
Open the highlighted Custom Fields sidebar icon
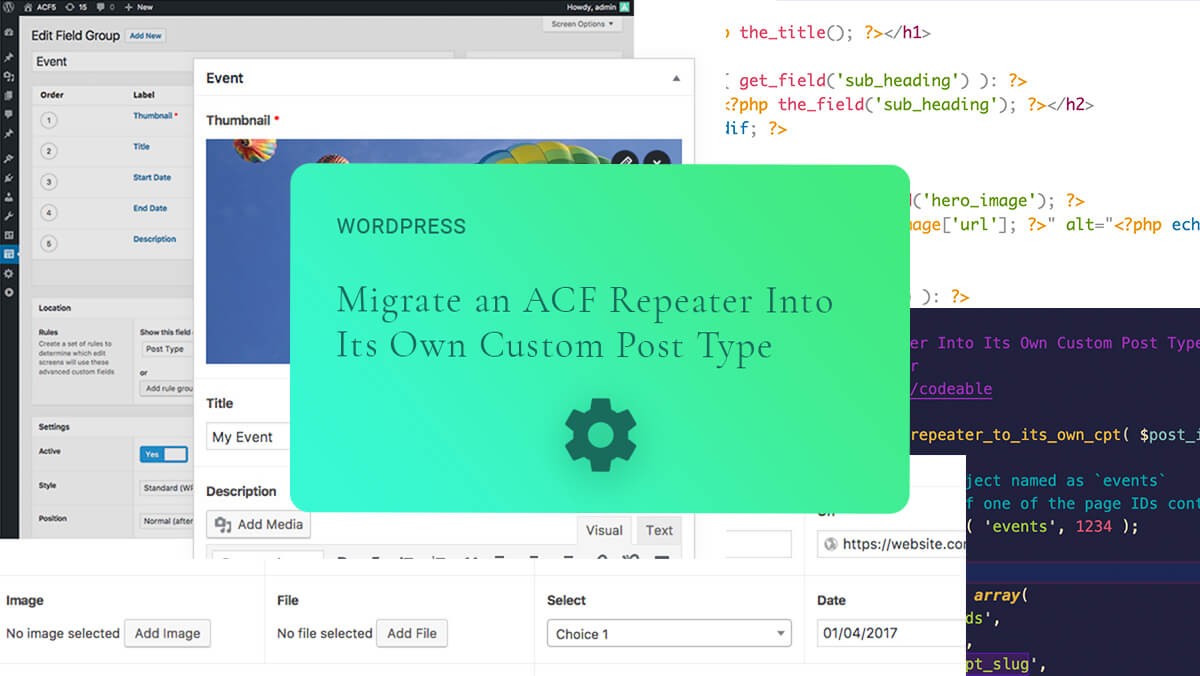point(9,253)
